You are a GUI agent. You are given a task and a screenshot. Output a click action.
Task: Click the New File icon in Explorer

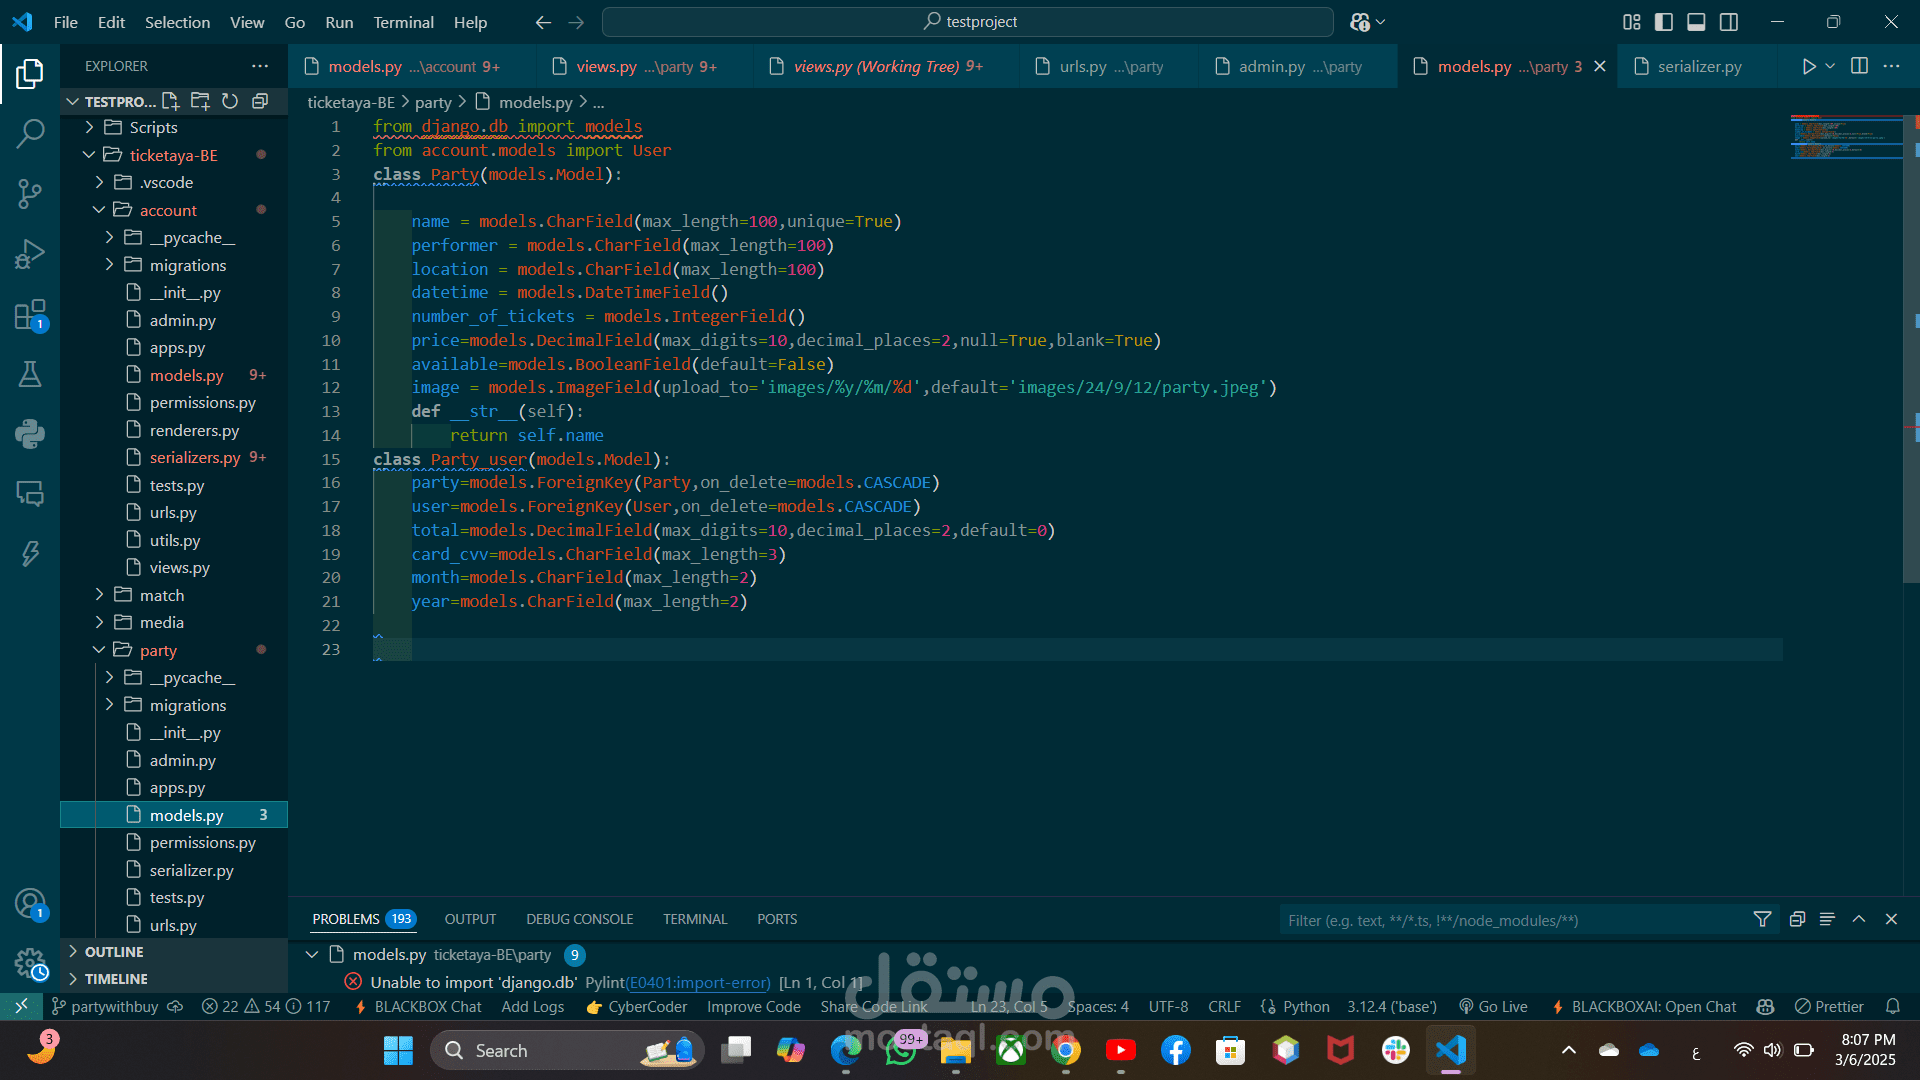pos(170,101)
